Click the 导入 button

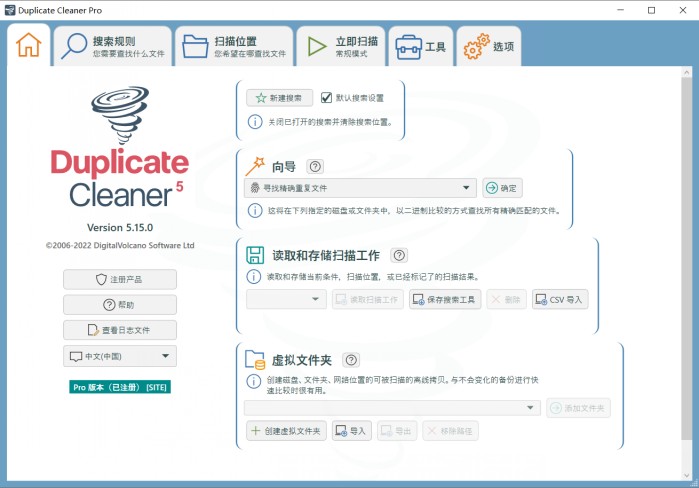click(x=352, y=431)
